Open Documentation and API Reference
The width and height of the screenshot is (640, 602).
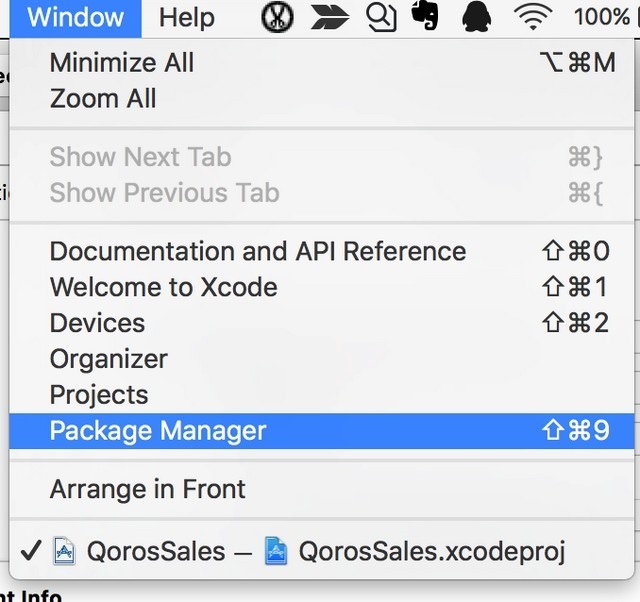[258, 251]
